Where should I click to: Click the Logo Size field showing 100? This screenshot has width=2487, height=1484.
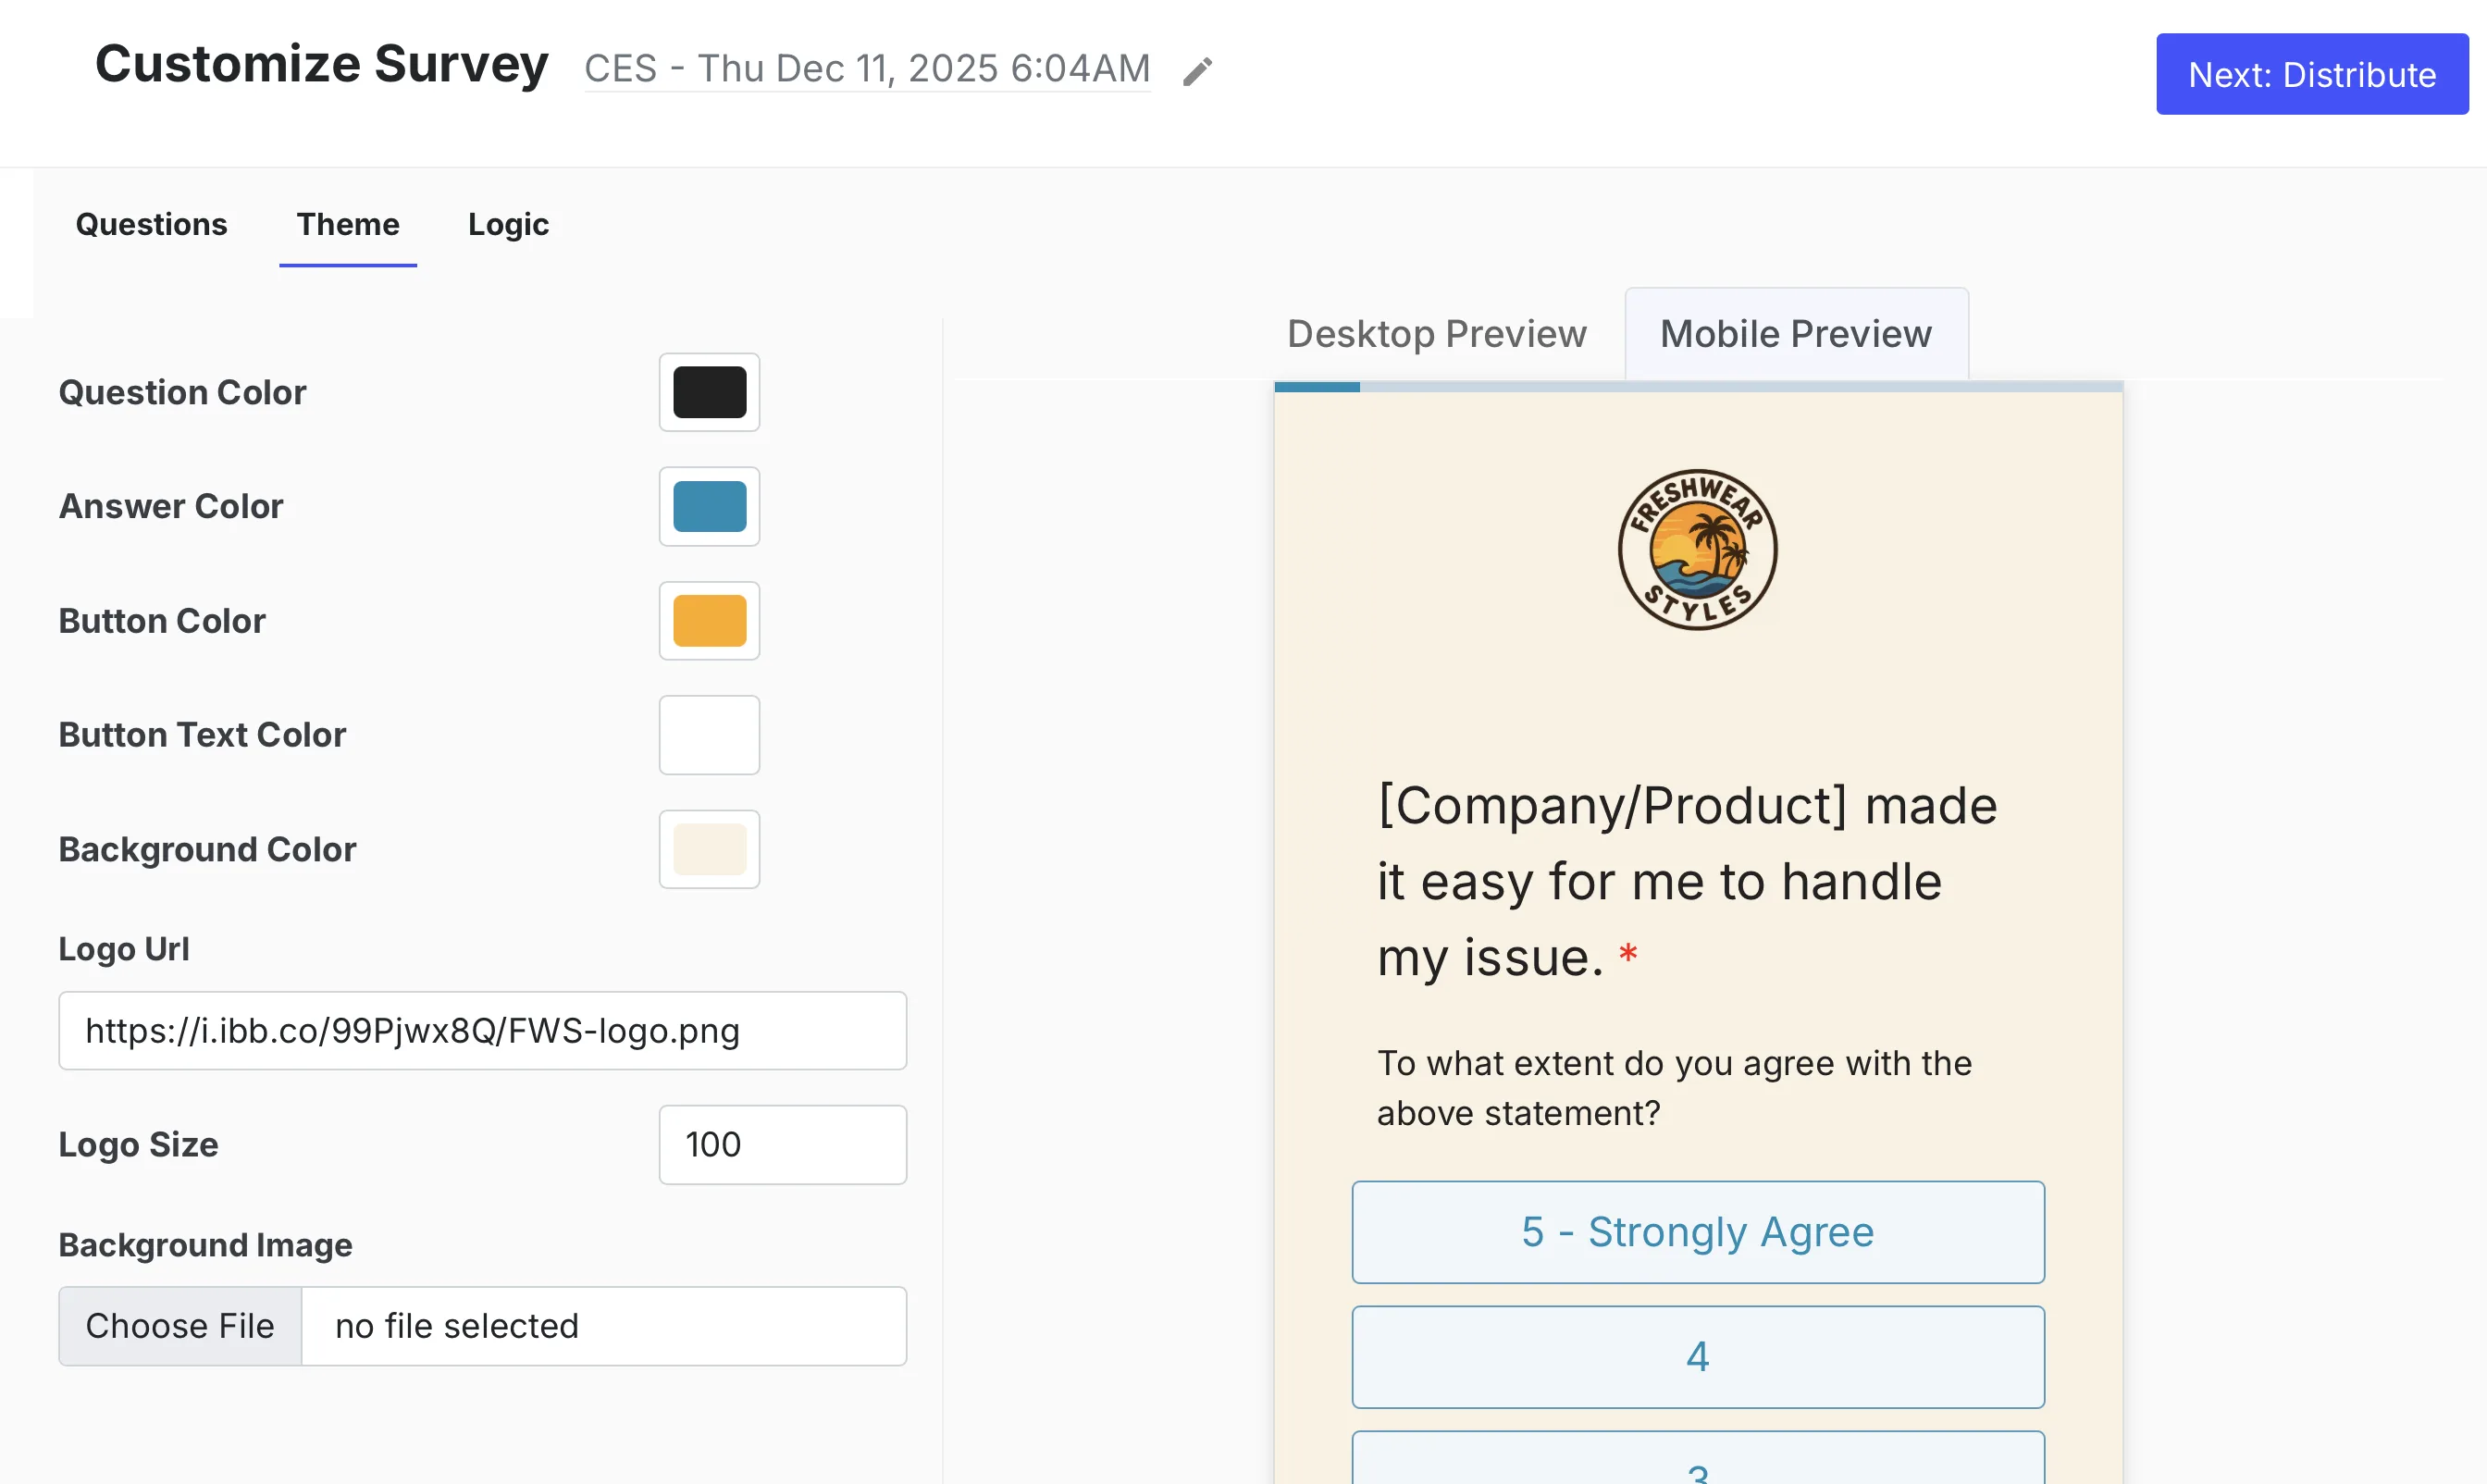tap(783, 1144)
